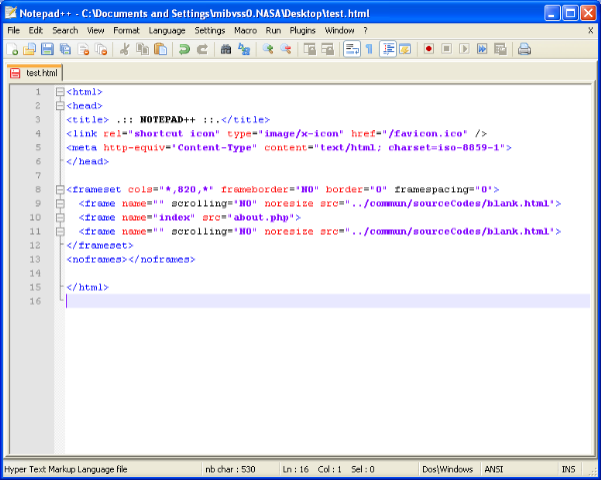This screenshot has width=601, height=480.
Task: Paste using the clipboard icon
Action: point(161,49)
